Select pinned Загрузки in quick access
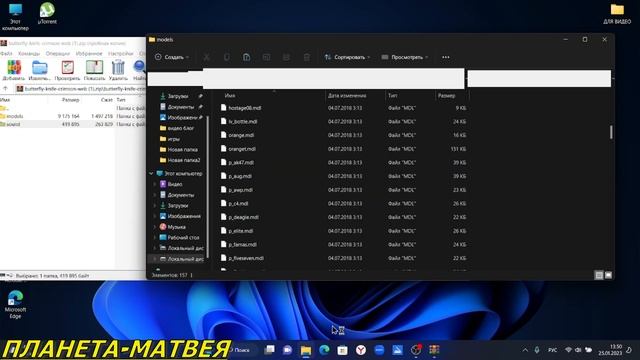Screen dimensions: 640x360 (x=178, y=96)
